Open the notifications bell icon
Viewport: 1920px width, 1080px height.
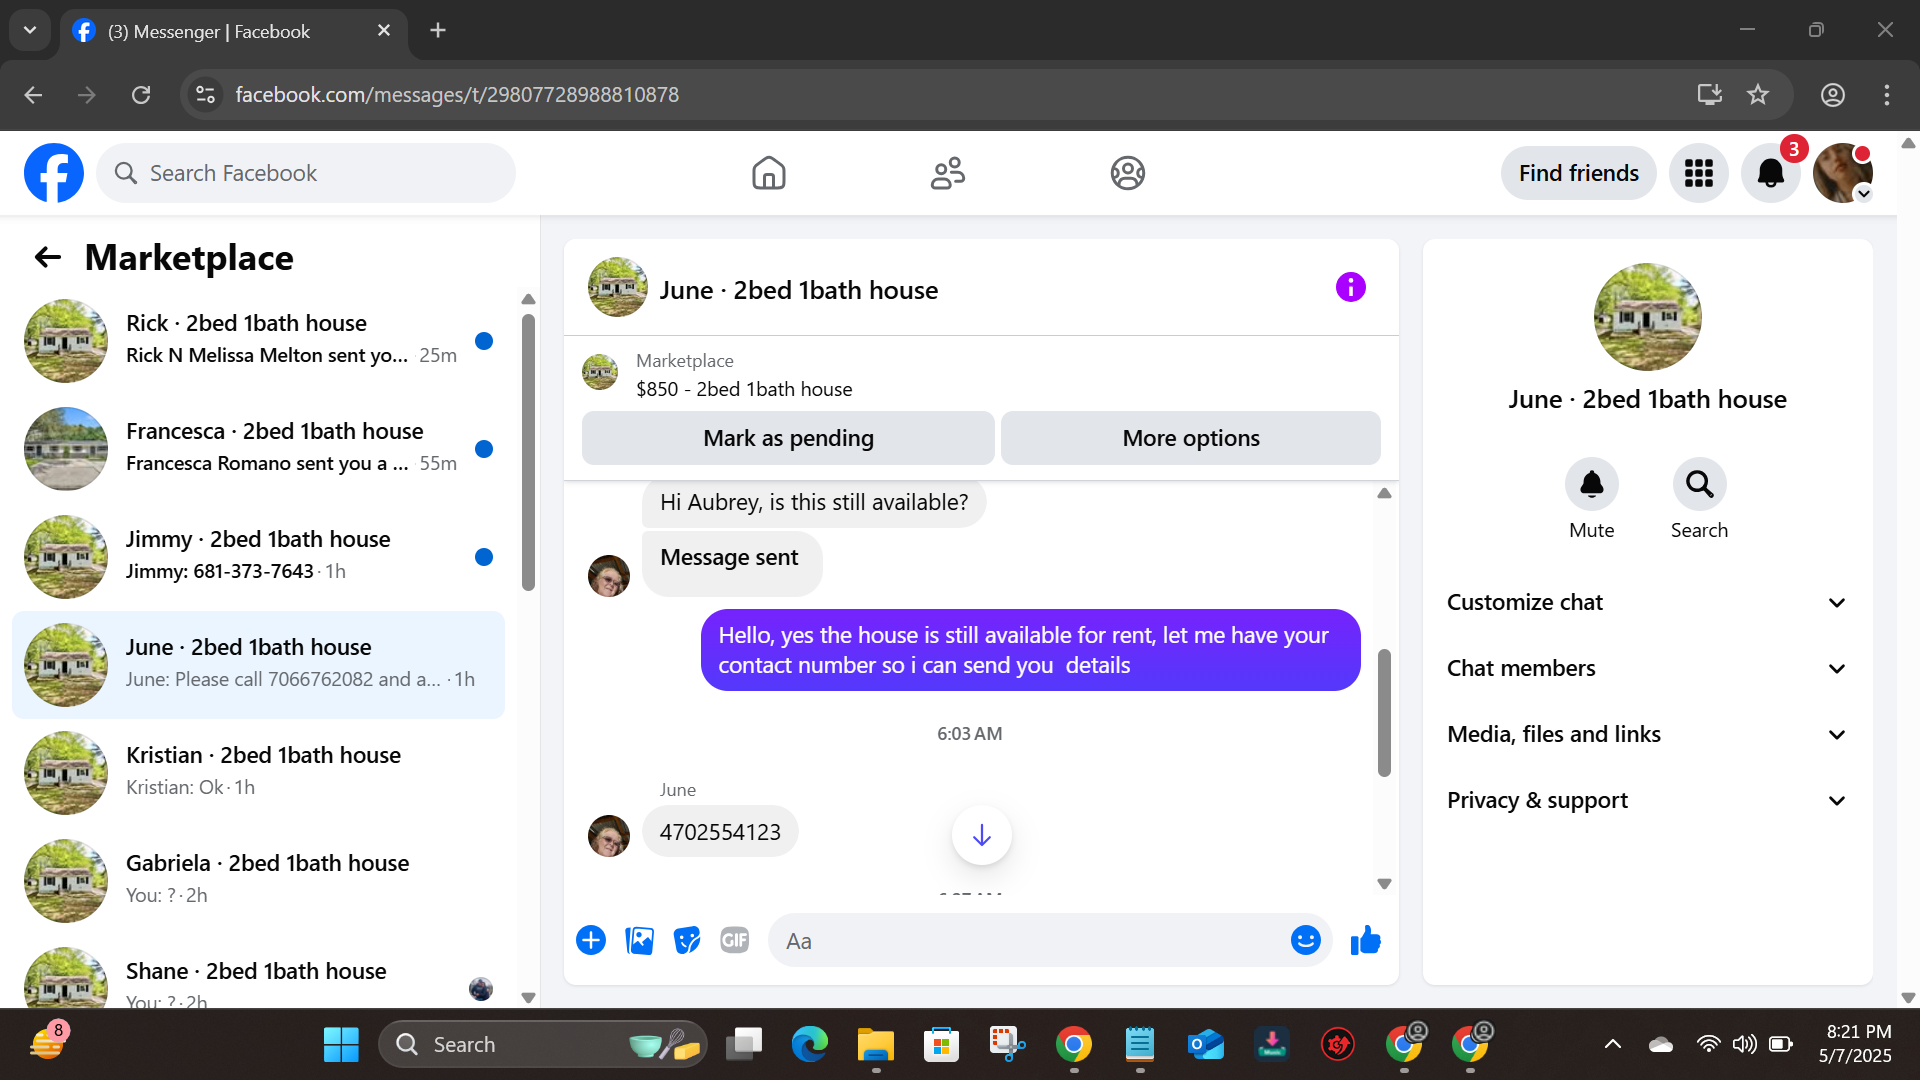1770,173
